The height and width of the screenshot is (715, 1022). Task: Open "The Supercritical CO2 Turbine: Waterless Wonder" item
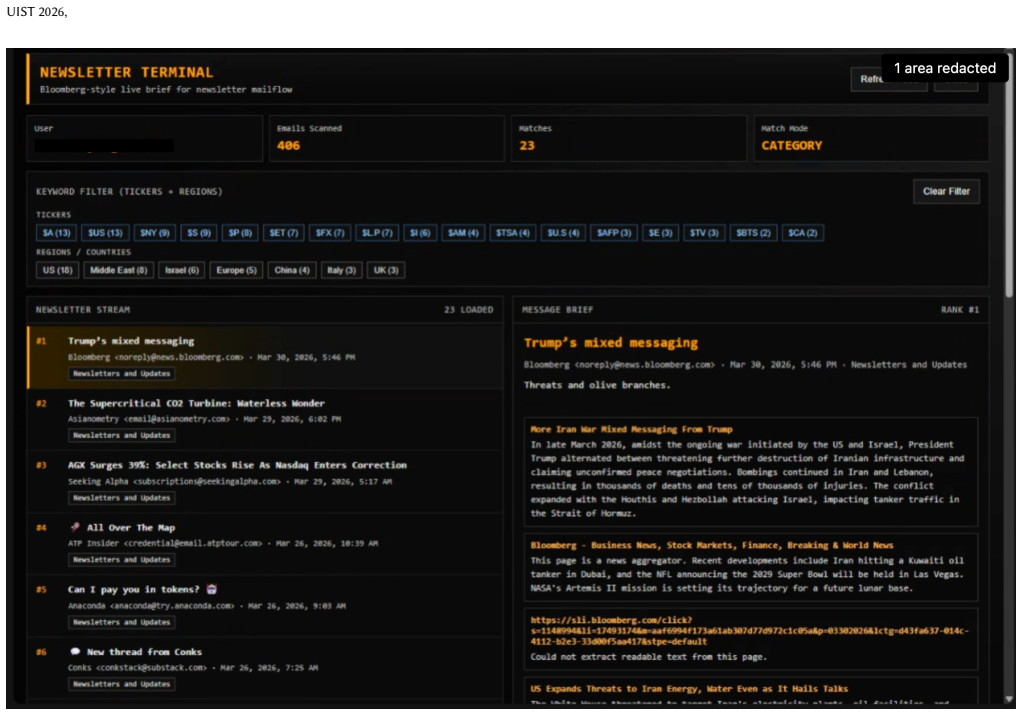click(265, 420)
